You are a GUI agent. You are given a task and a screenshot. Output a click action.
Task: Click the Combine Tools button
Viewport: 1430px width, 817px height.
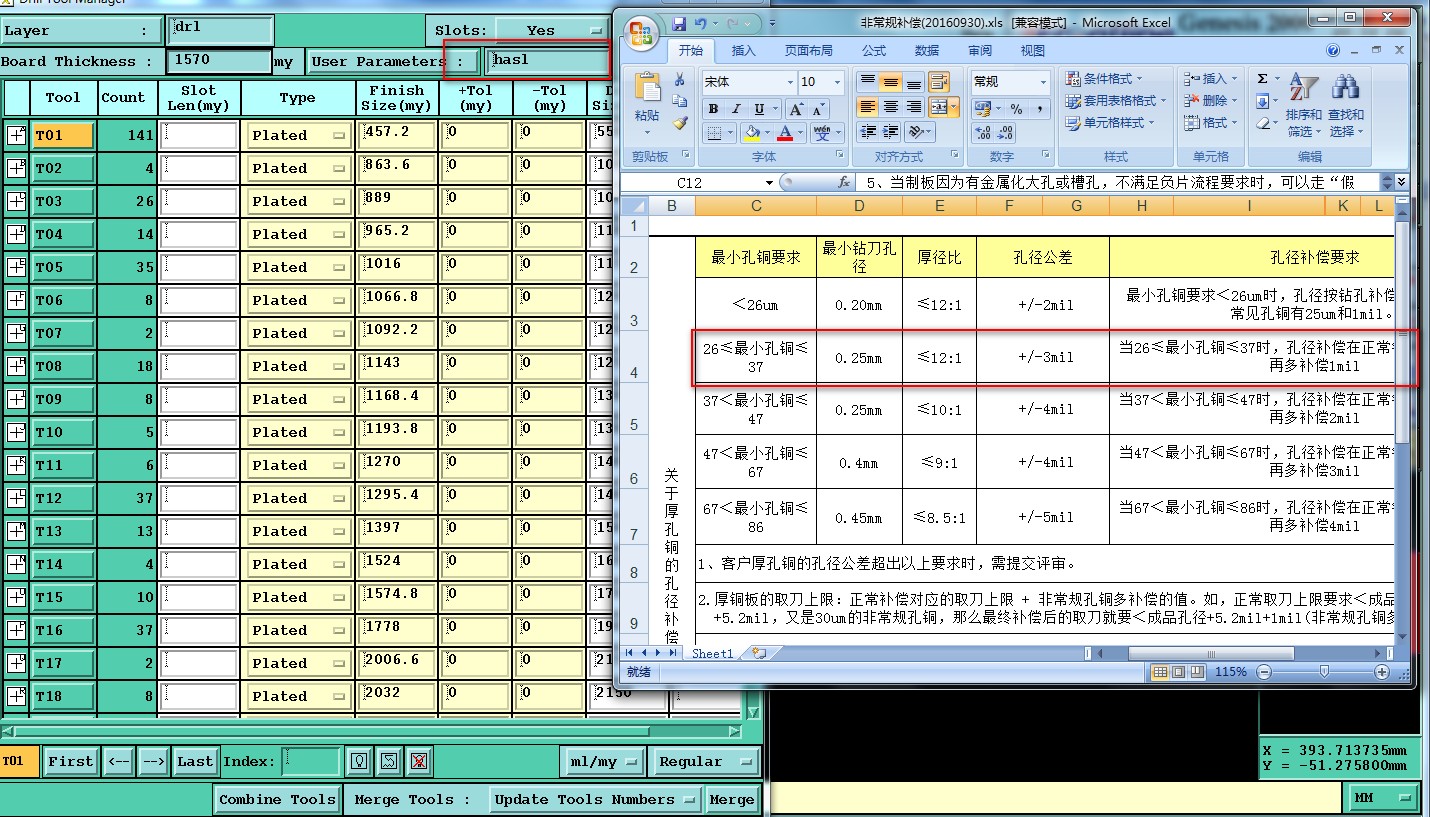[277, 800]
